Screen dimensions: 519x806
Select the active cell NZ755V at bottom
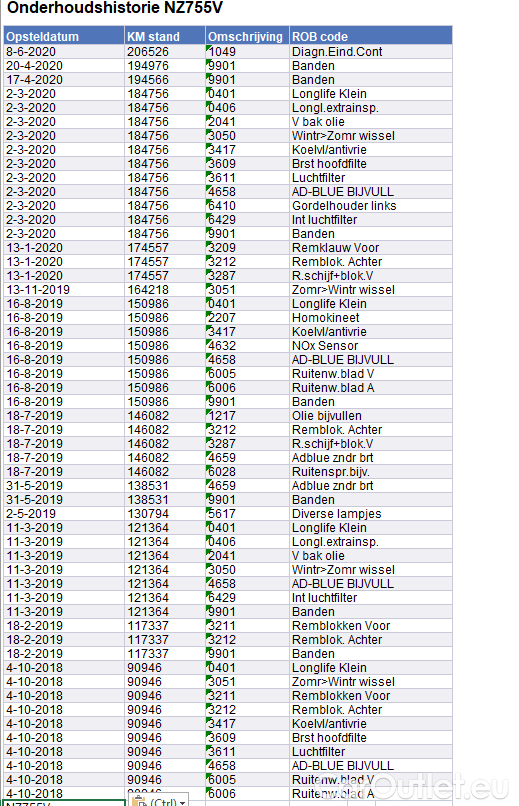[x=64, y=803]
